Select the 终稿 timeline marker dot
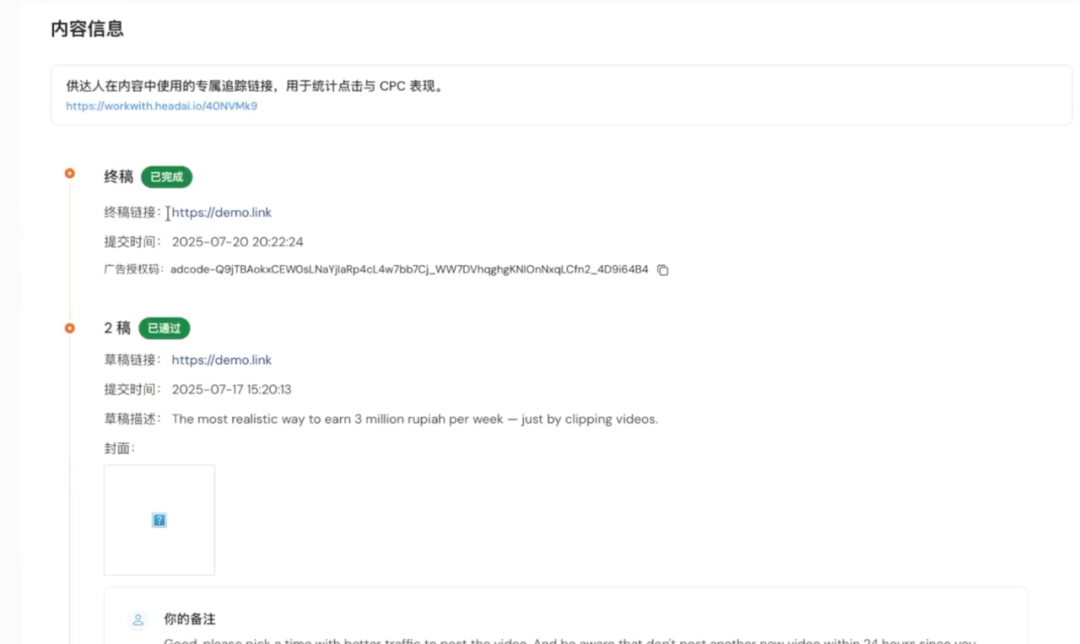The image size is (1080, 644). coord(70,174)
